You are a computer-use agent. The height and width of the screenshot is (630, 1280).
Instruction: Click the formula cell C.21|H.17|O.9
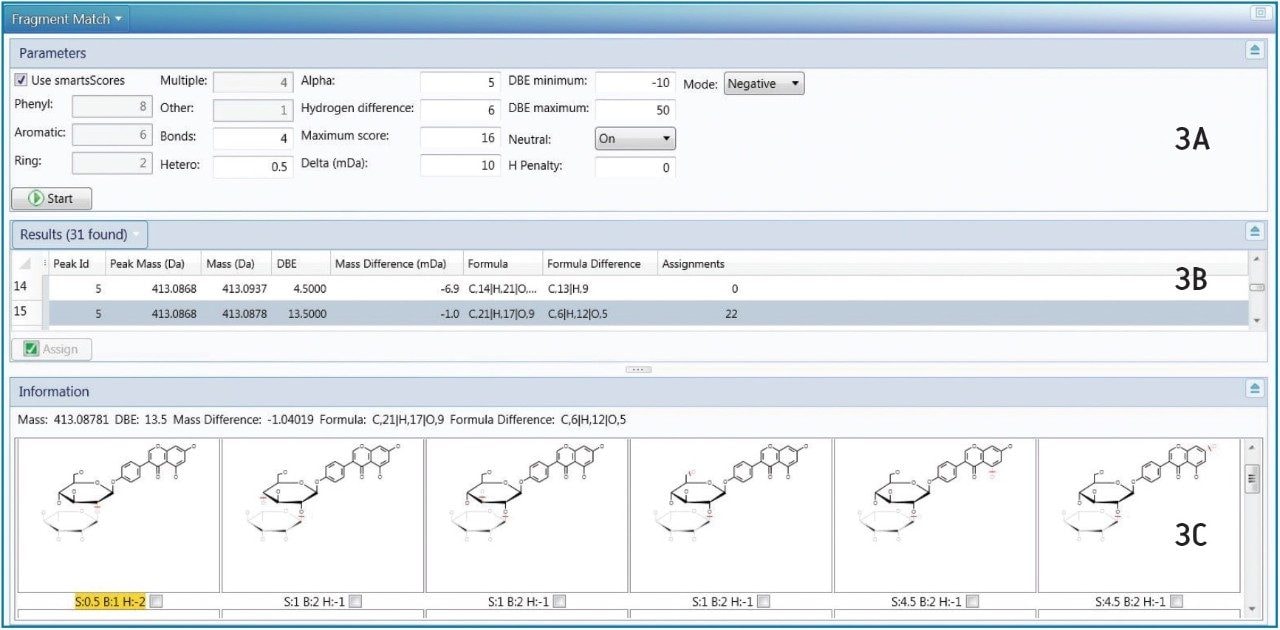503,313
